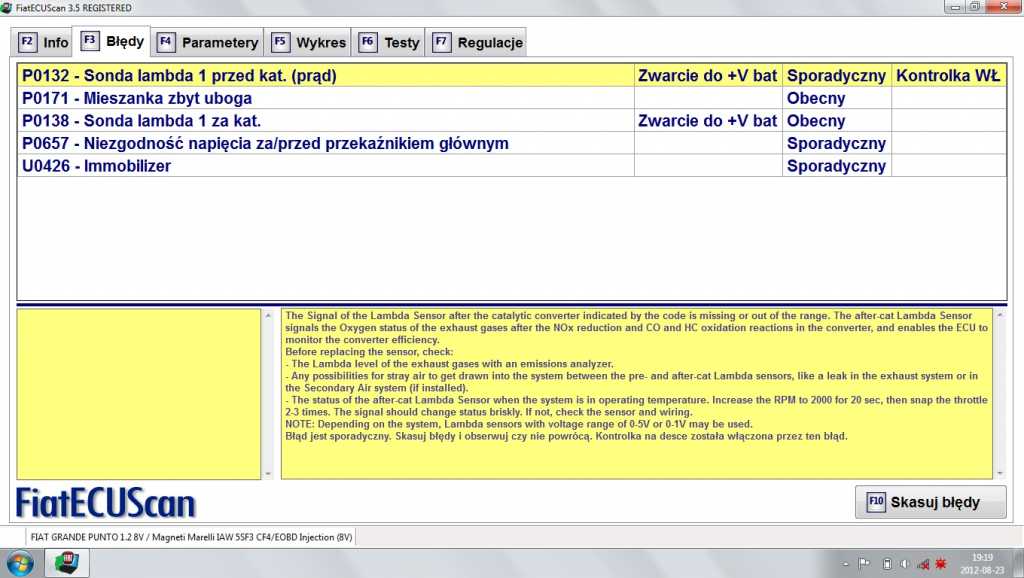Open the F6 Testy tab
The height and width of the screenshot is (578, 1024).
(389, 42)
